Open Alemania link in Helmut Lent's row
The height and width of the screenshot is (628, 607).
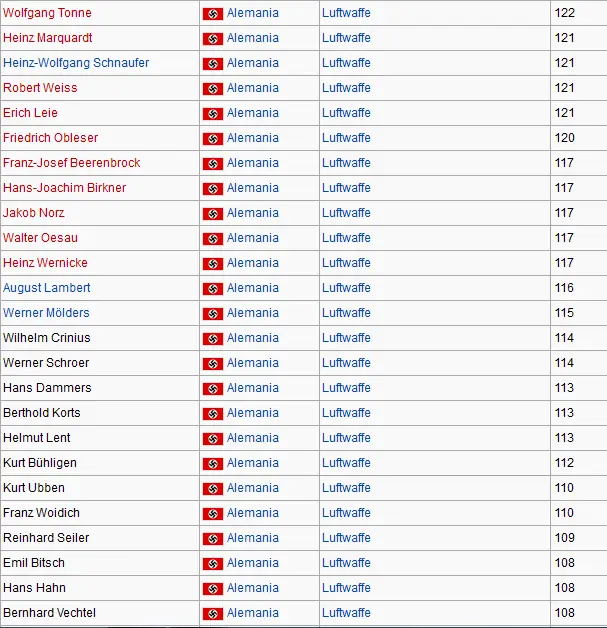click(x=253, y=438)
